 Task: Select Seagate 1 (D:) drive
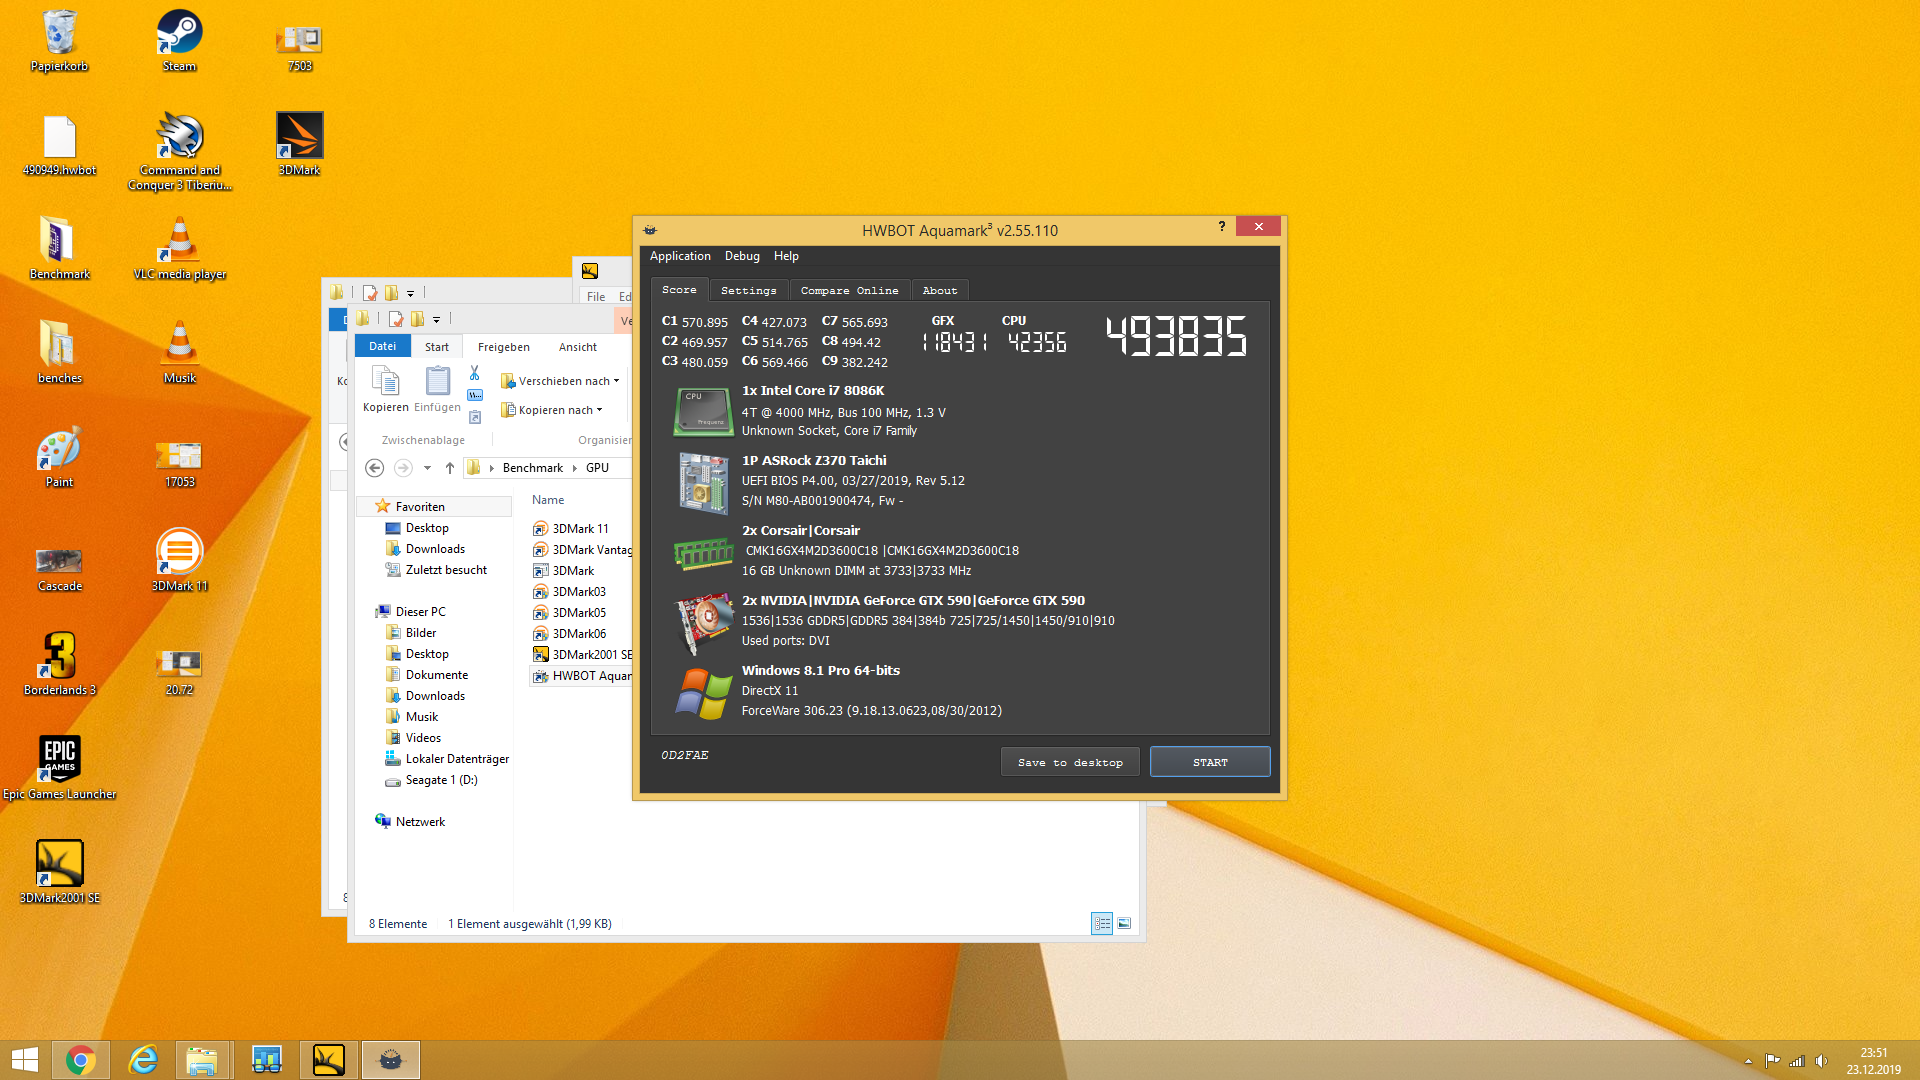coord(441,780)
